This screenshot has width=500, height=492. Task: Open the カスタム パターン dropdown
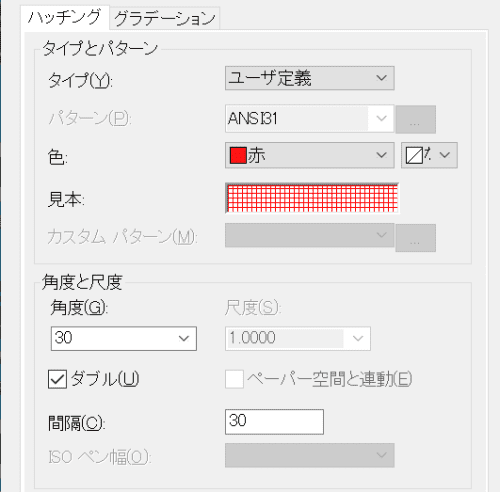(x=310, y=235)
